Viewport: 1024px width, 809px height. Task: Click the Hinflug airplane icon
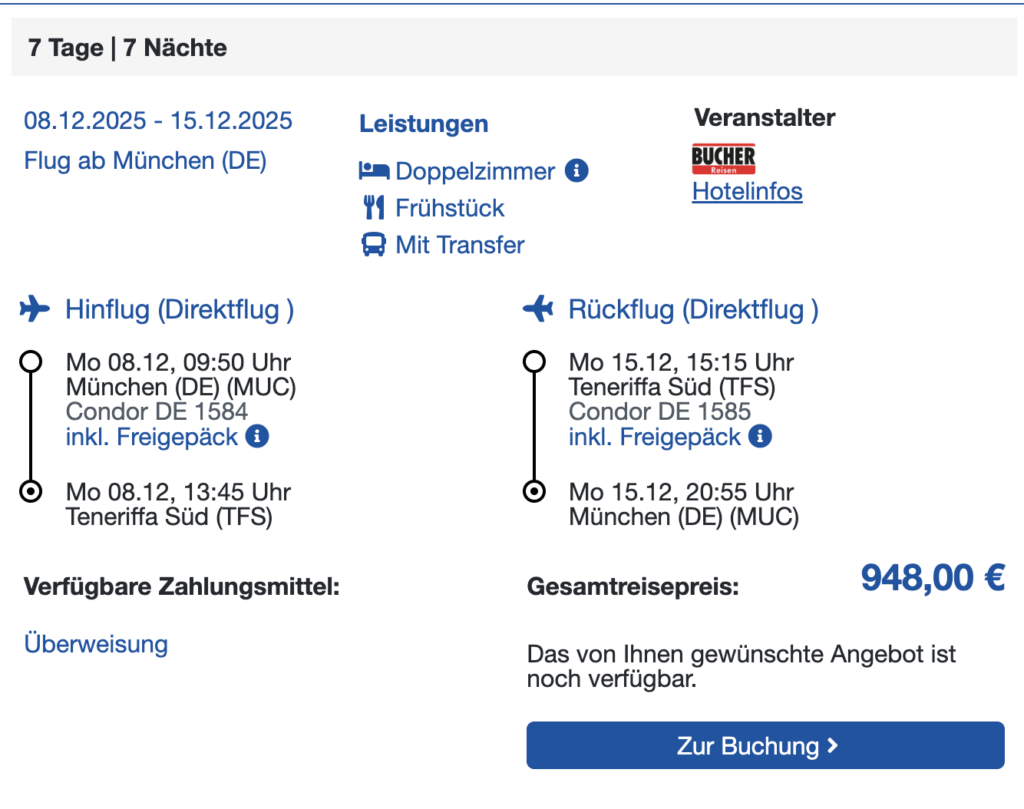[x=35, y=309]
